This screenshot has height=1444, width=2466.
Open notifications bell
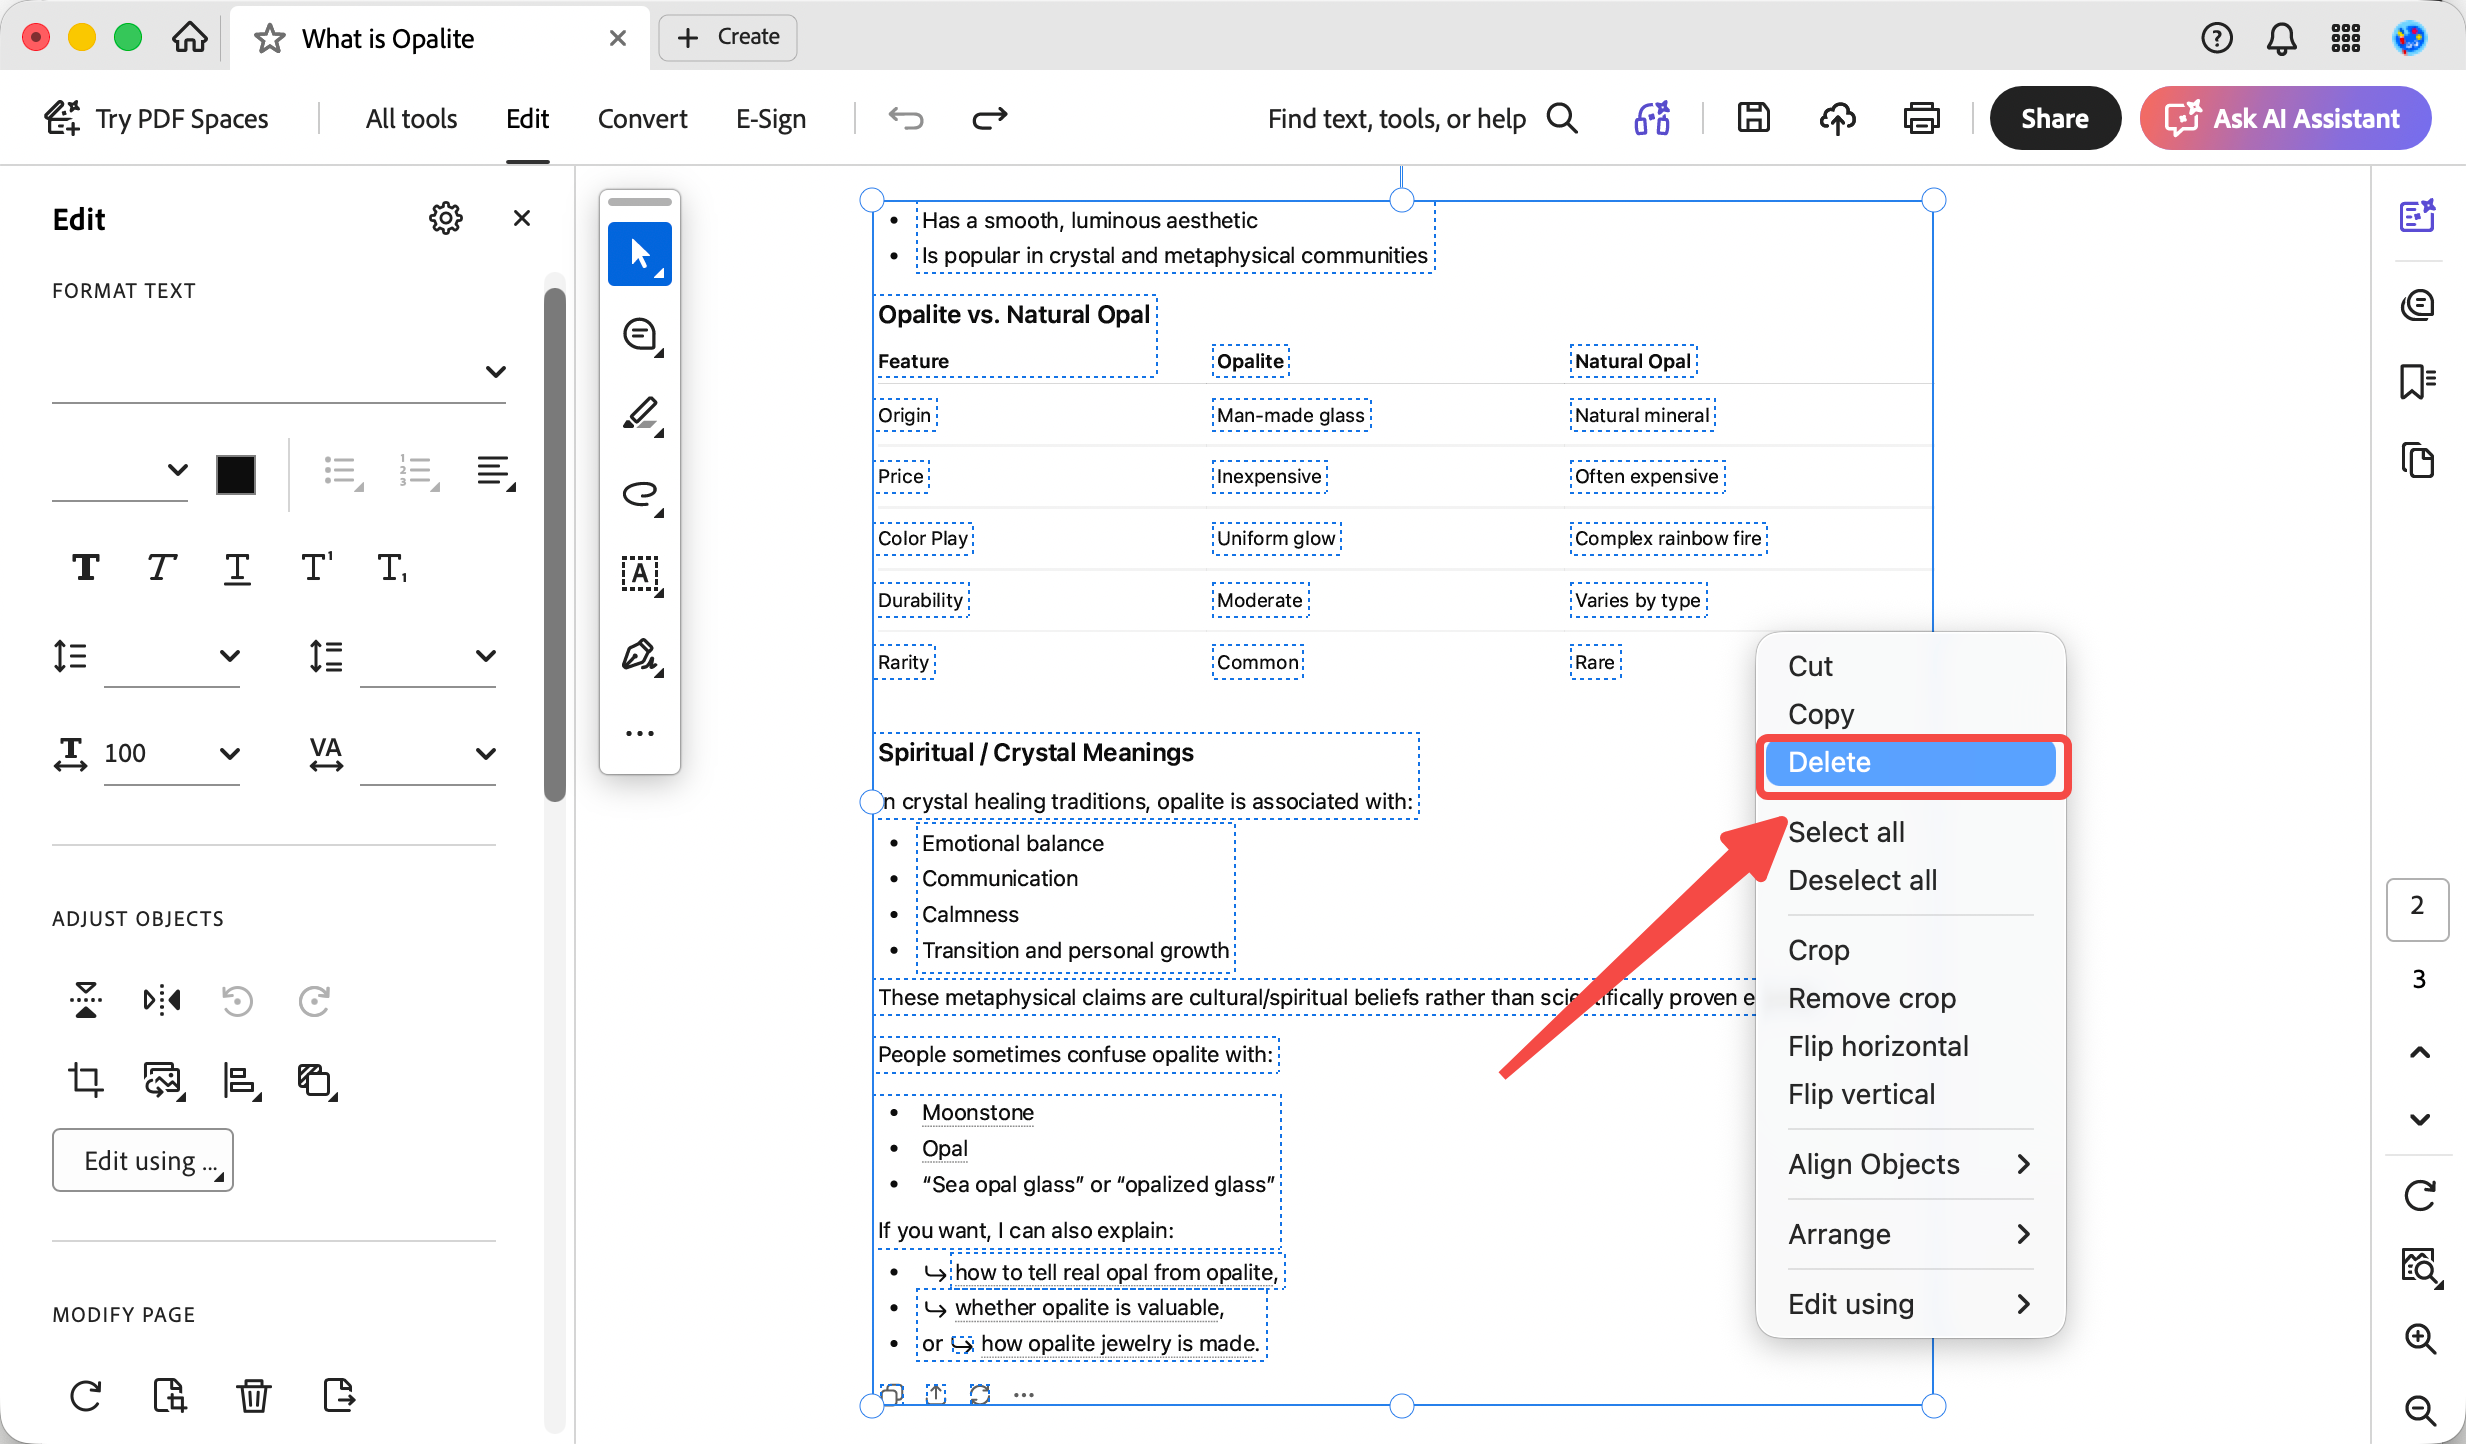(x=2281, y=38)
